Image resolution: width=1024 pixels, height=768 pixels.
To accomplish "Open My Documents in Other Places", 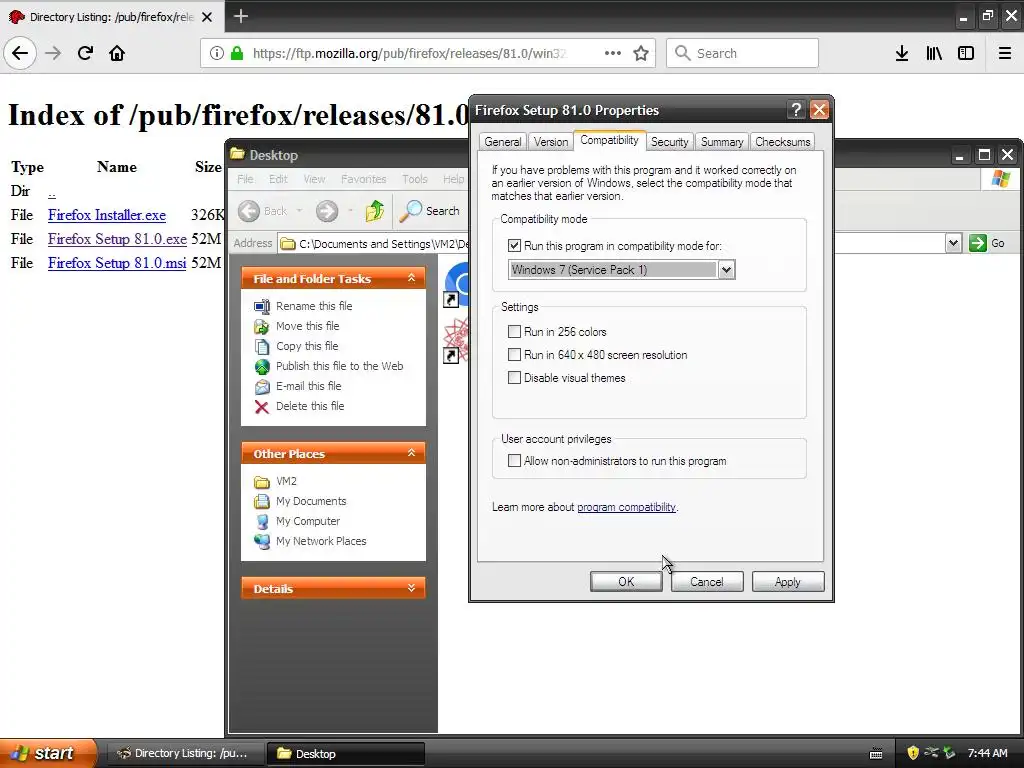I will click(311, 501).
